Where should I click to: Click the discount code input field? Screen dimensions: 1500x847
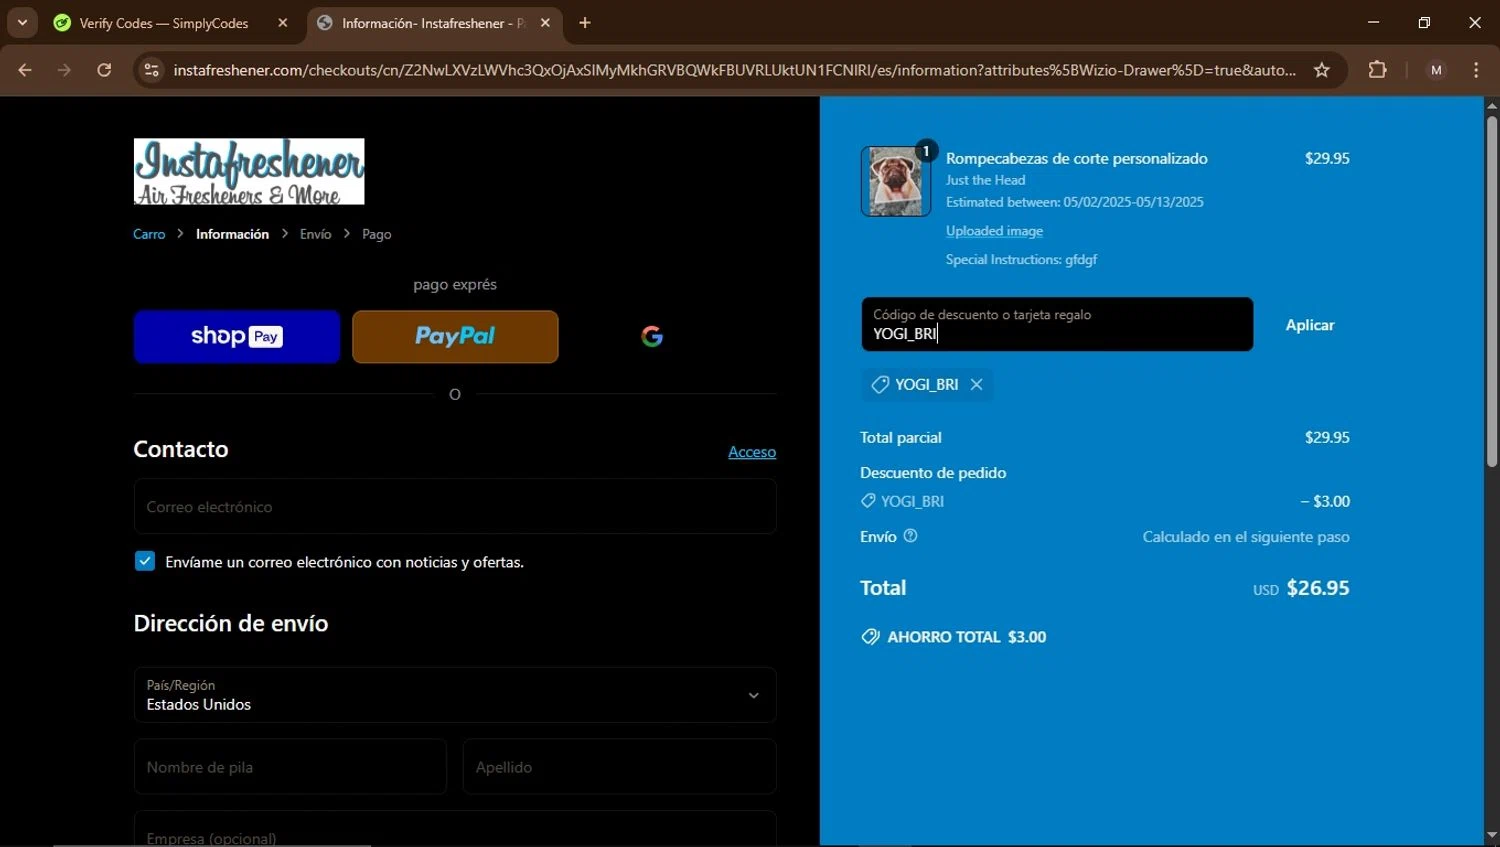(1057, 324)
